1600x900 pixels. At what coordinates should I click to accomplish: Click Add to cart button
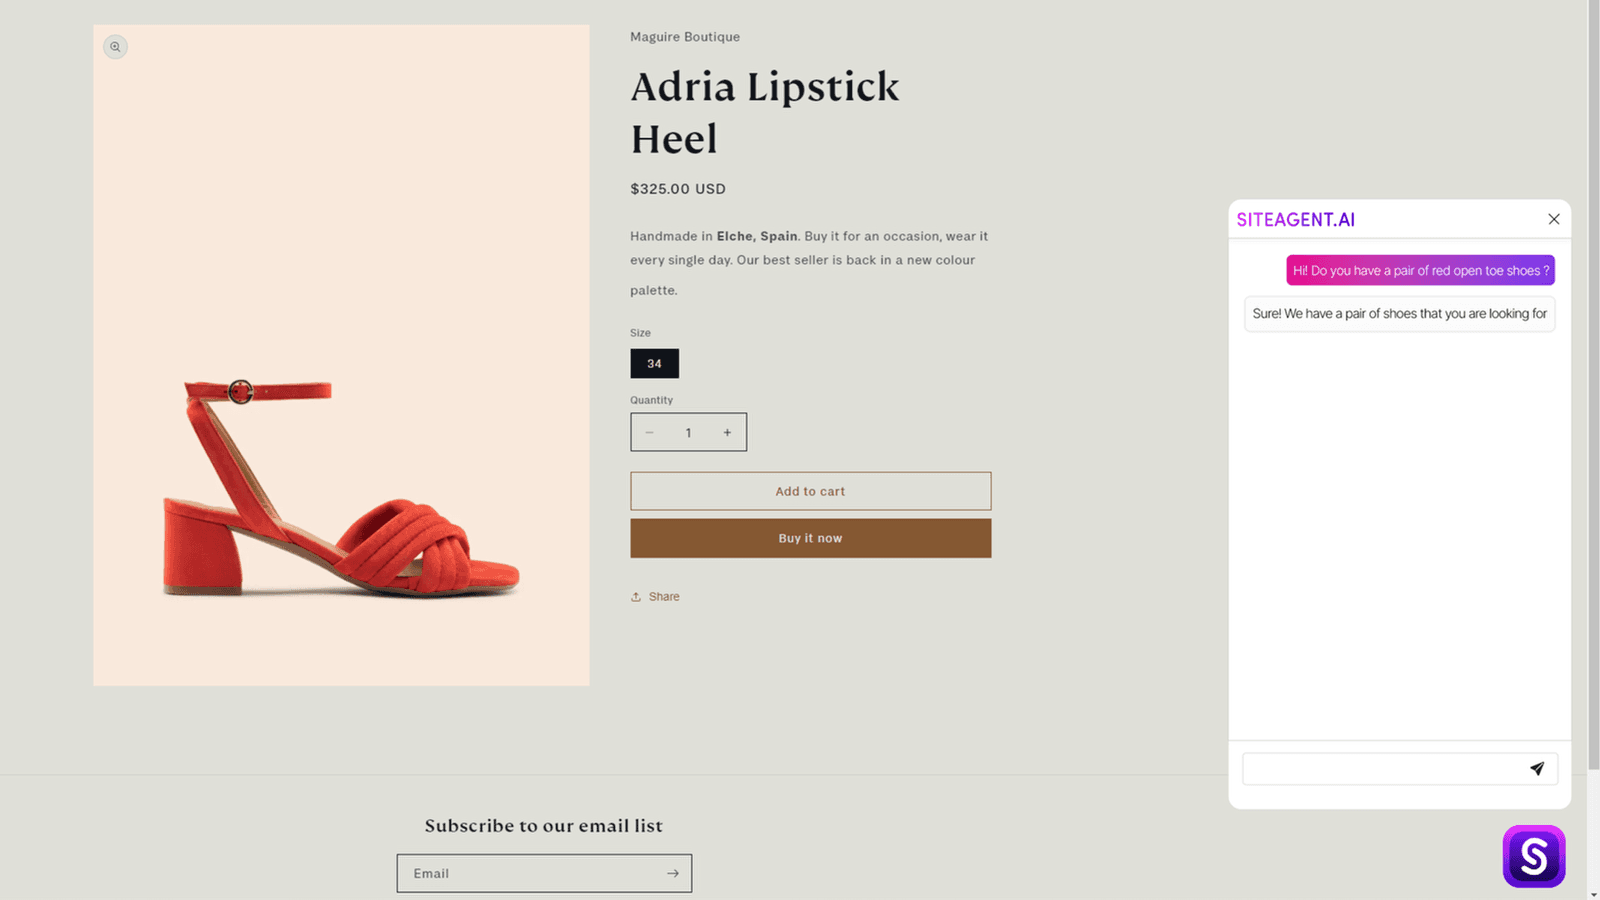(x=810, y=491)
